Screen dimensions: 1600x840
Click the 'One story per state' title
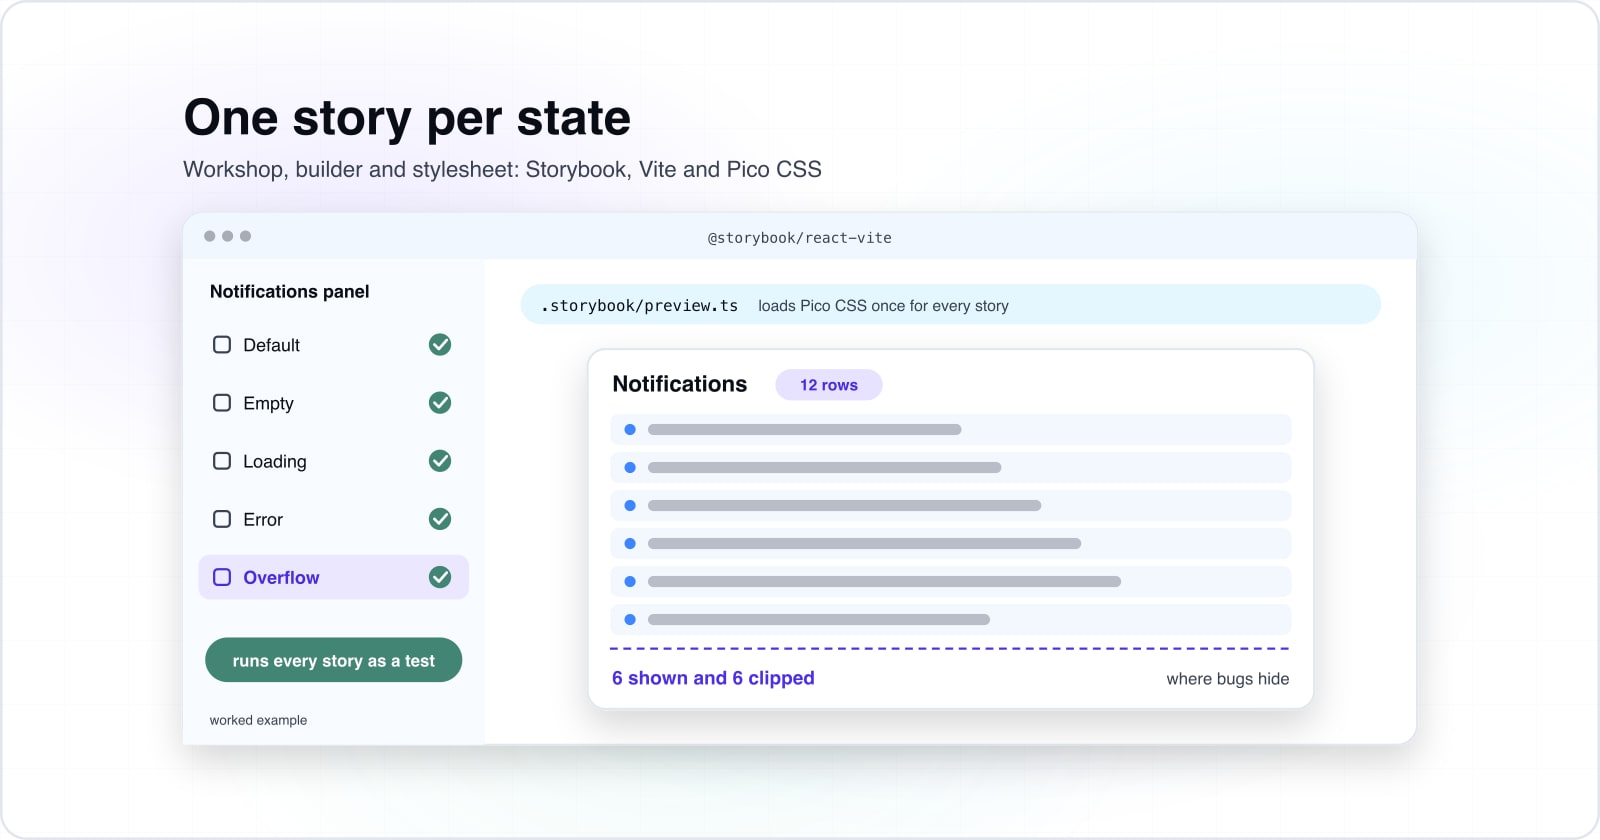[x=407, y=118]
